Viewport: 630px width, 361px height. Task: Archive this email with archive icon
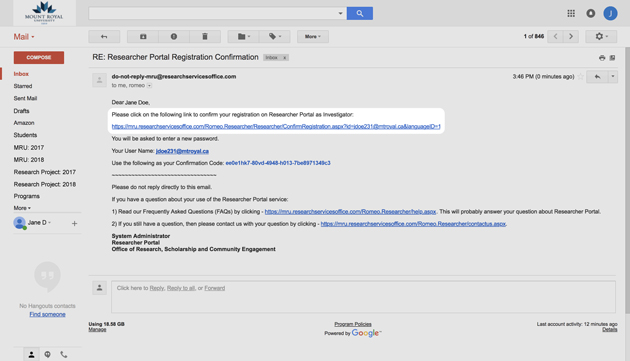143,37
